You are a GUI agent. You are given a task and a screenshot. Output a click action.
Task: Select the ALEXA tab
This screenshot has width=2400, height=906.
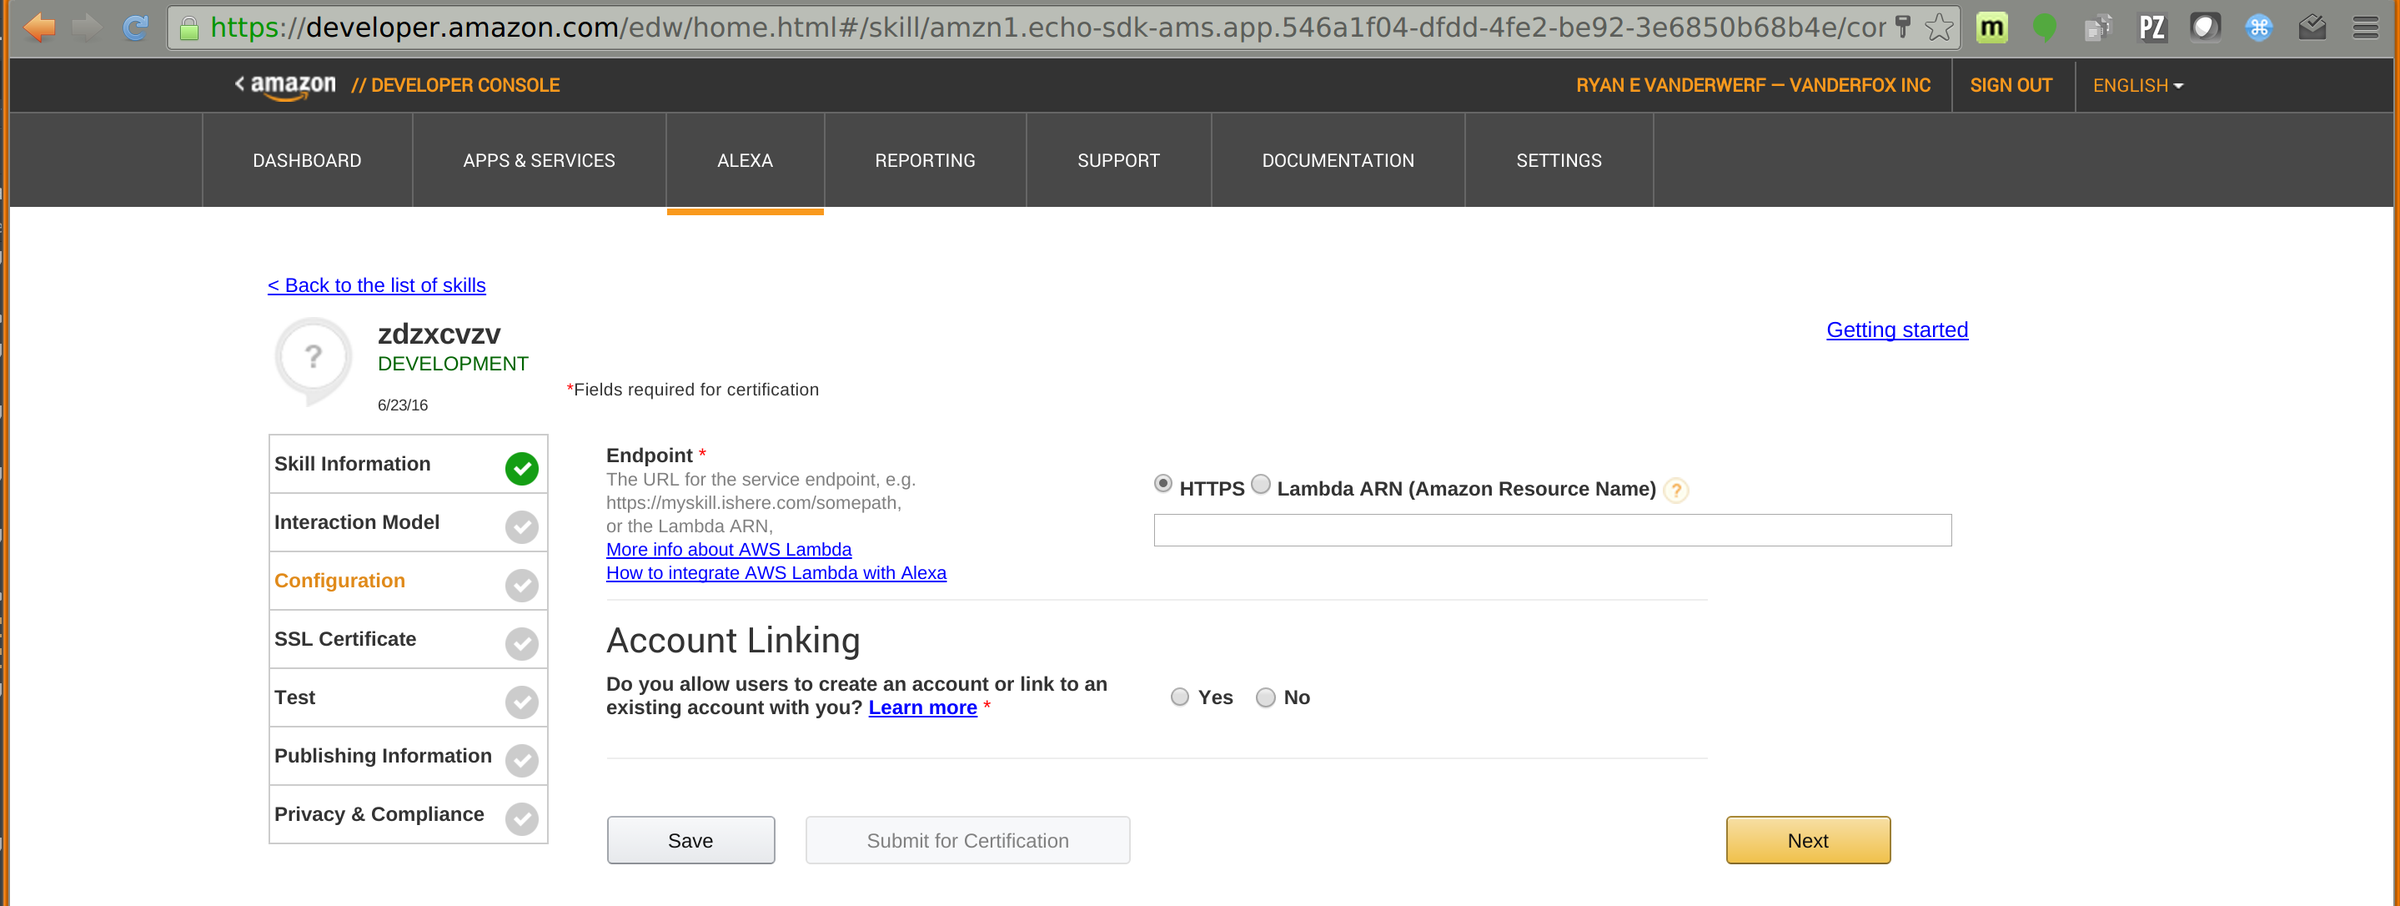pyautogui.click(x=745, y=160)
